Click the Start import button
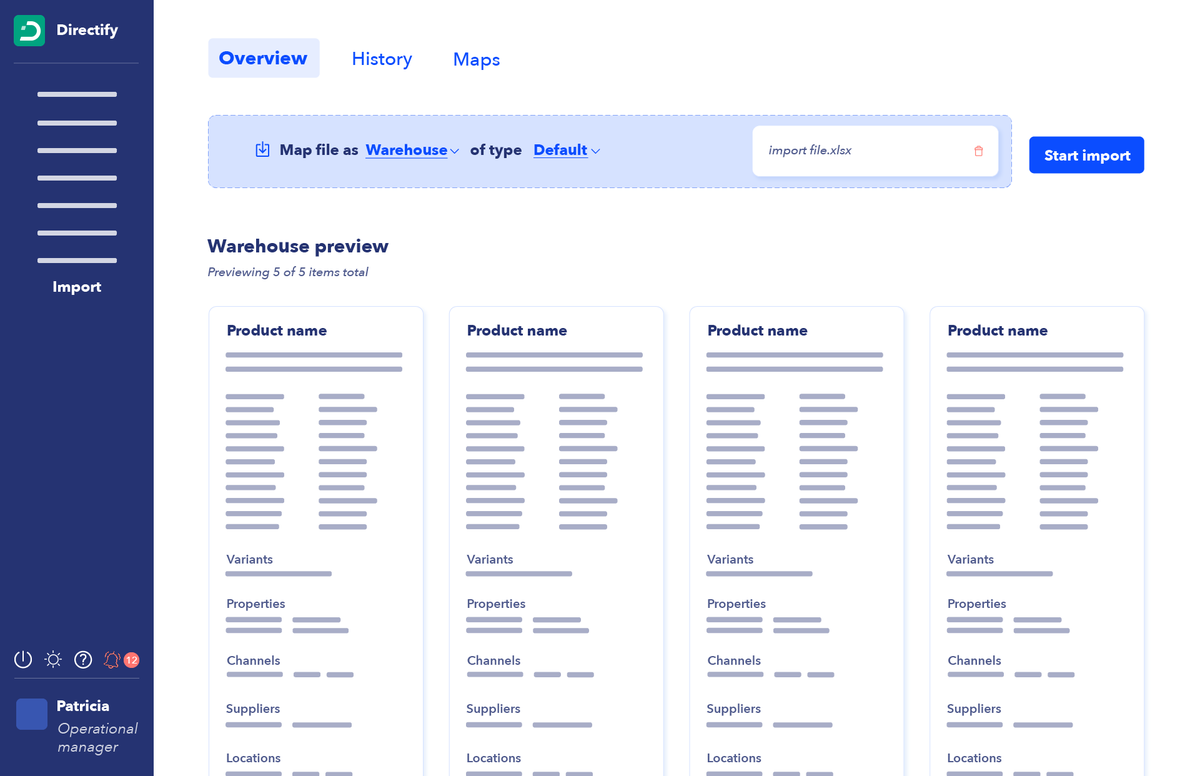 click(1087, 155)
